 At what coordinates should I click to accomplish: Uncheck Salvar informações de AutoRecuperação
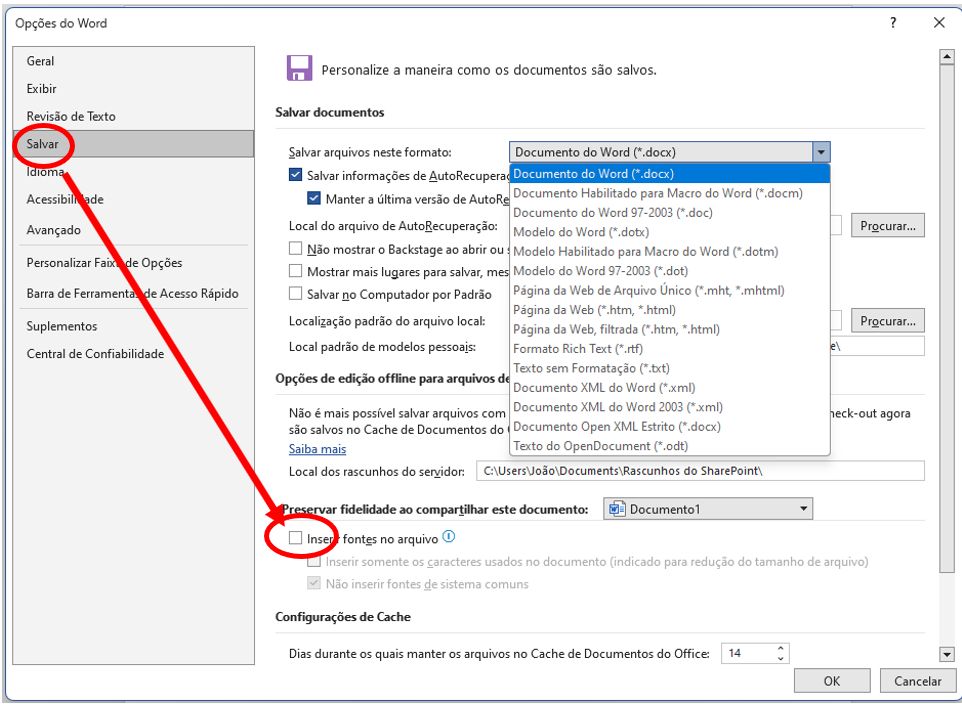click(x=295, y=174)
